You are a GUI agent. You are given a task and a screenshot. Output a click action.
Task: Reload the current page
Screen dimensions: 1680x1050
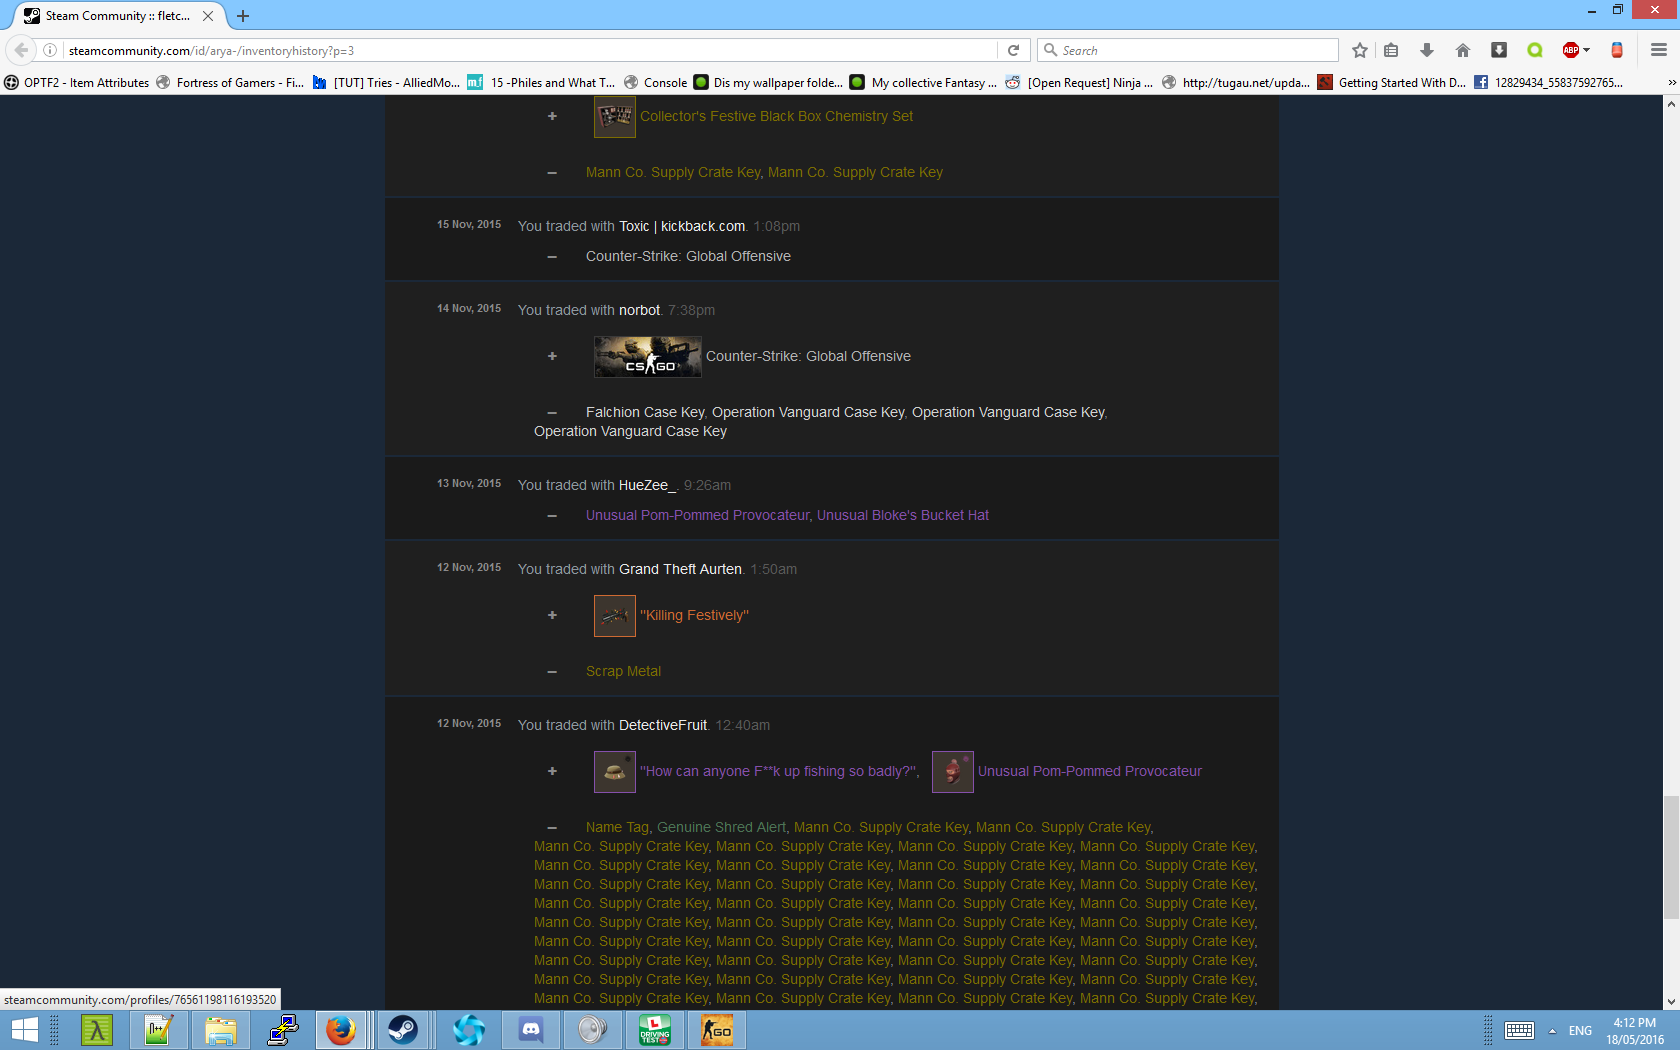(1013, 50)
